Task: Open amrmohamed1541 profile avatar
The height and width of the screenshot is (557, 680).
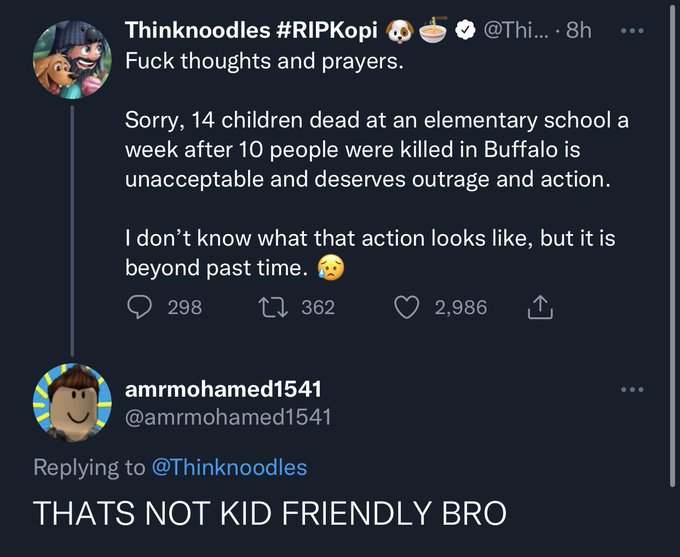Action: click(x=70, y=402)
